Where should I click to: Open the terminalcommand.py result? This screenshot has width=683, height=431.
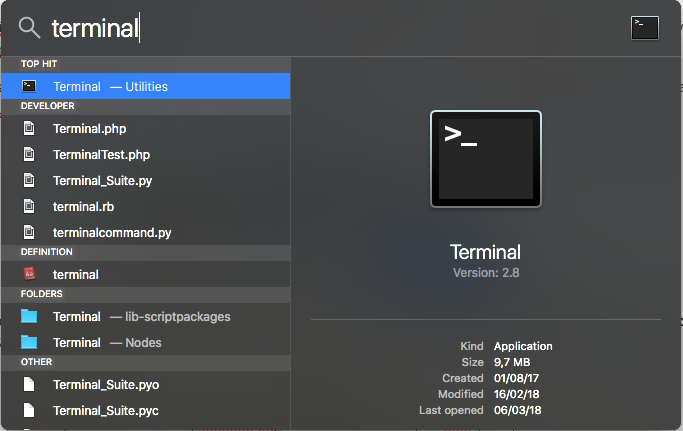tap(145, 232)
